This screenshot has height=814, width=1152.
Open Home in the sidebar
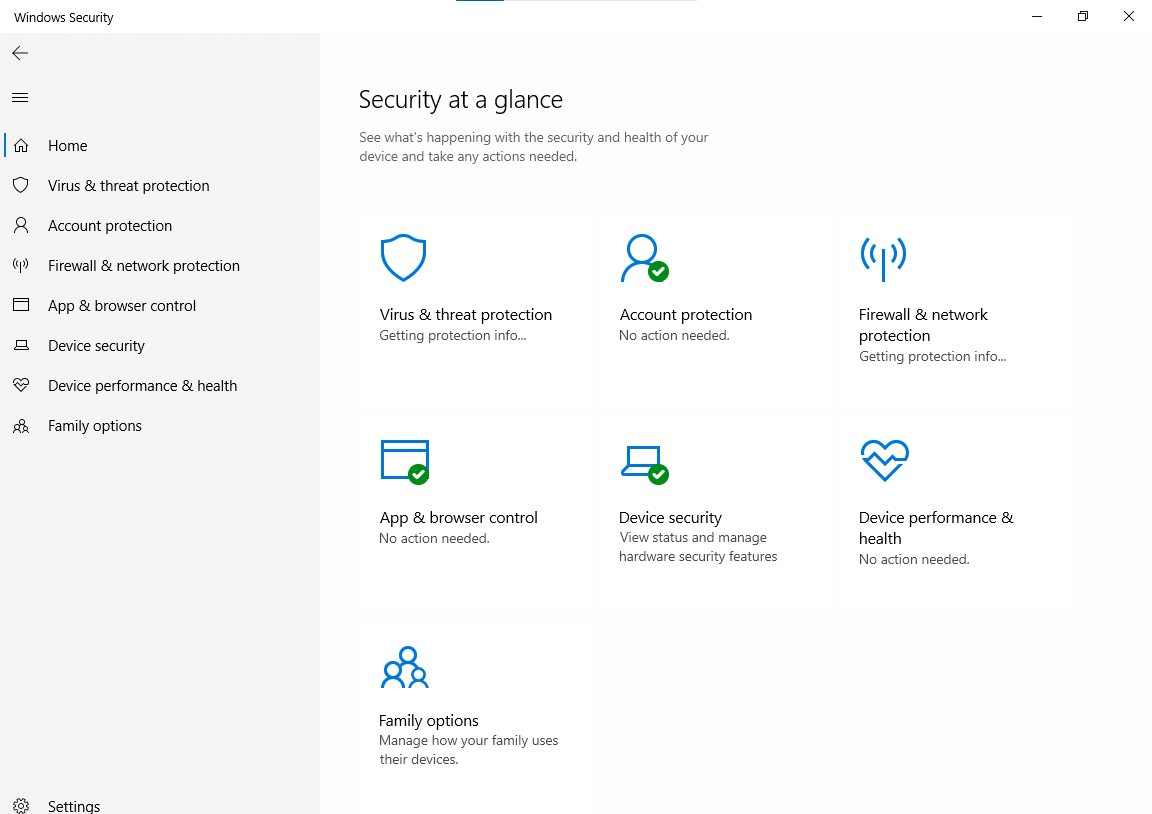68,145
